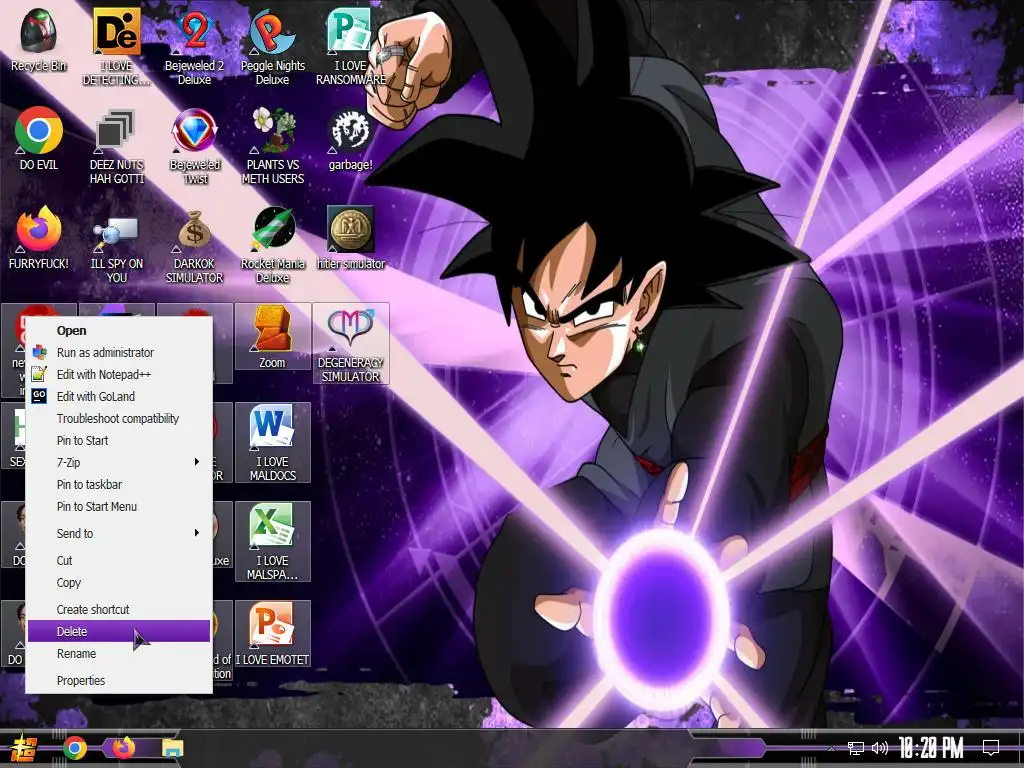
Task: Open Properties from context menu
Action: click(x=119, y=680)
